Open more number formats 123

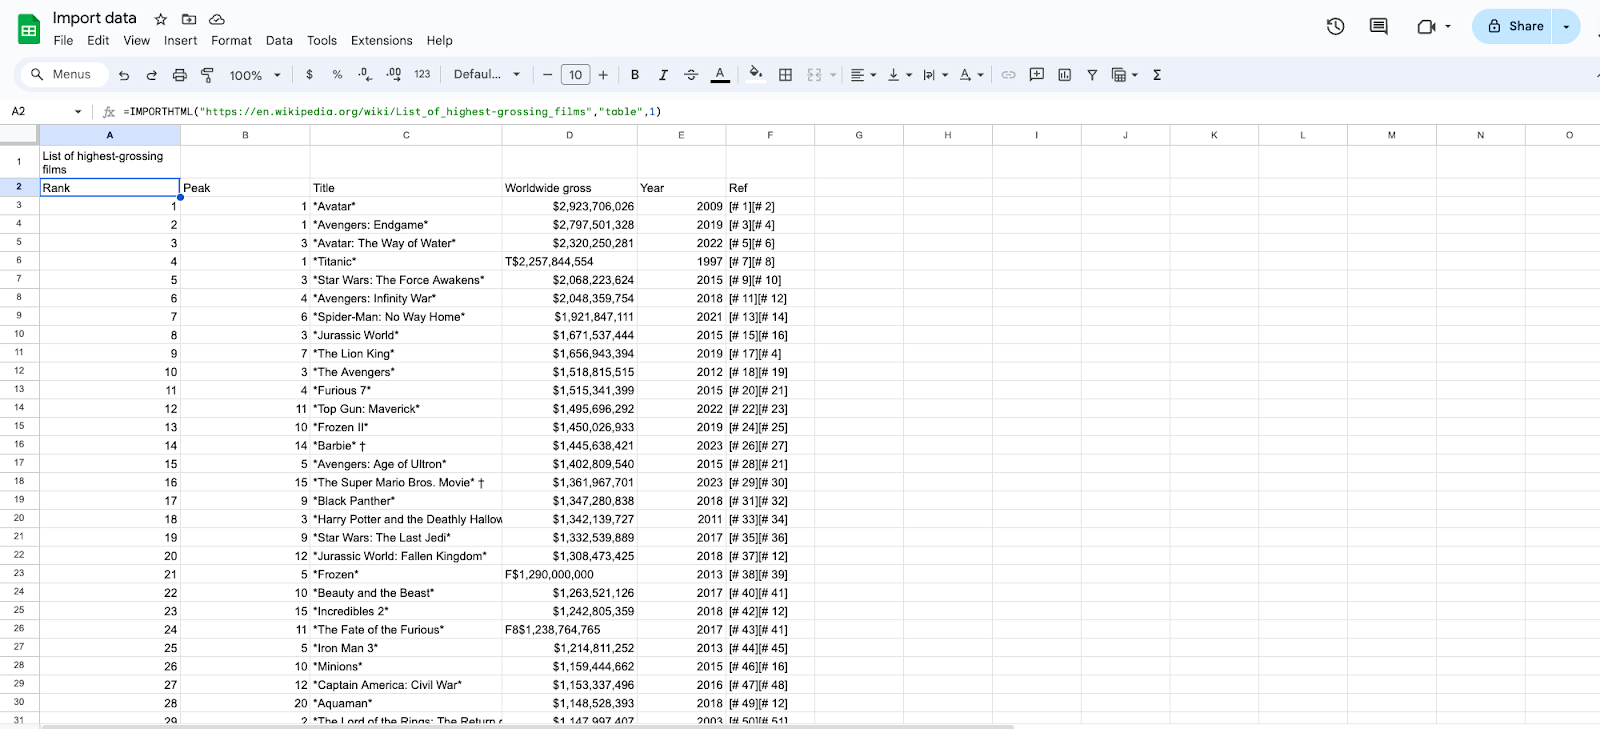click(422, 75)
